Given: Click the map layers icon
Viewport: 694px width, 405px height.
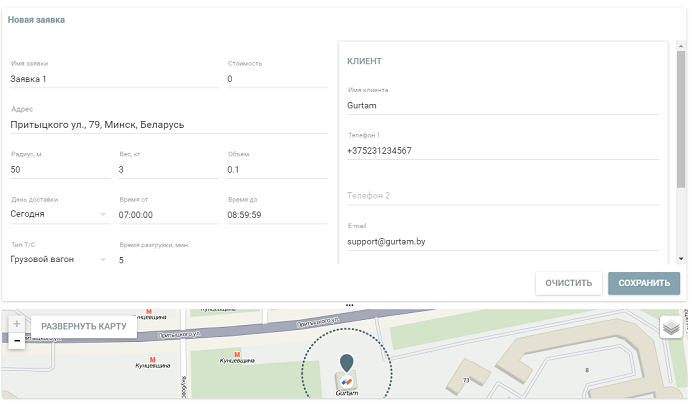Looking at the screenshot, I should pos(671,327).
